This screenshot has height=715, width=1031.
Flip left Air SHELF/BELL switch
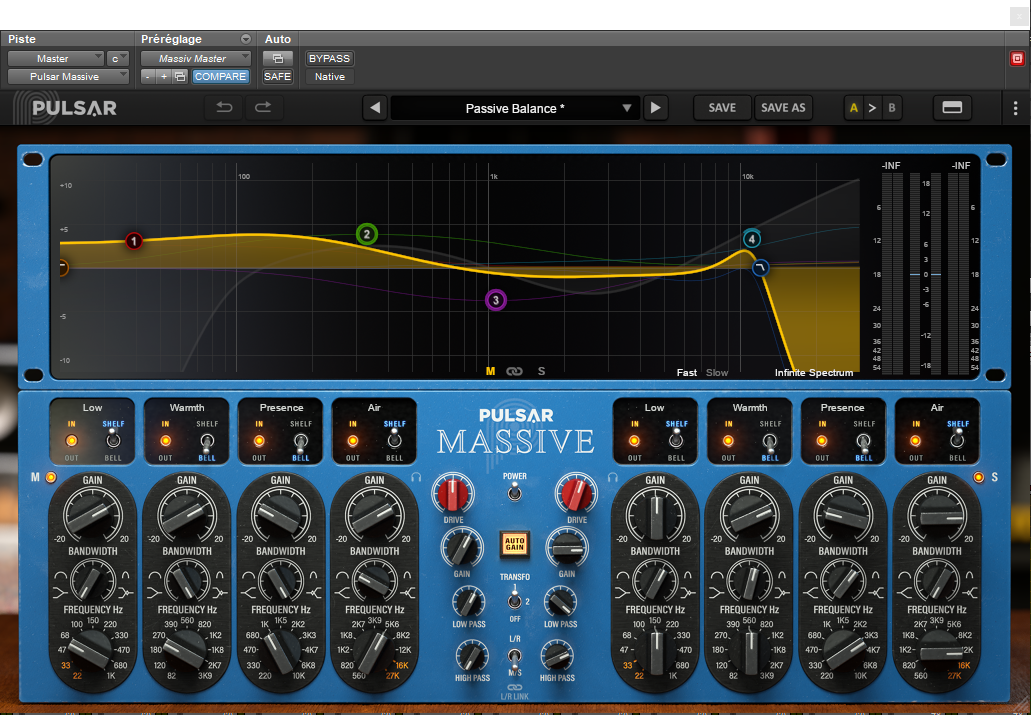(x=395, y=439)
